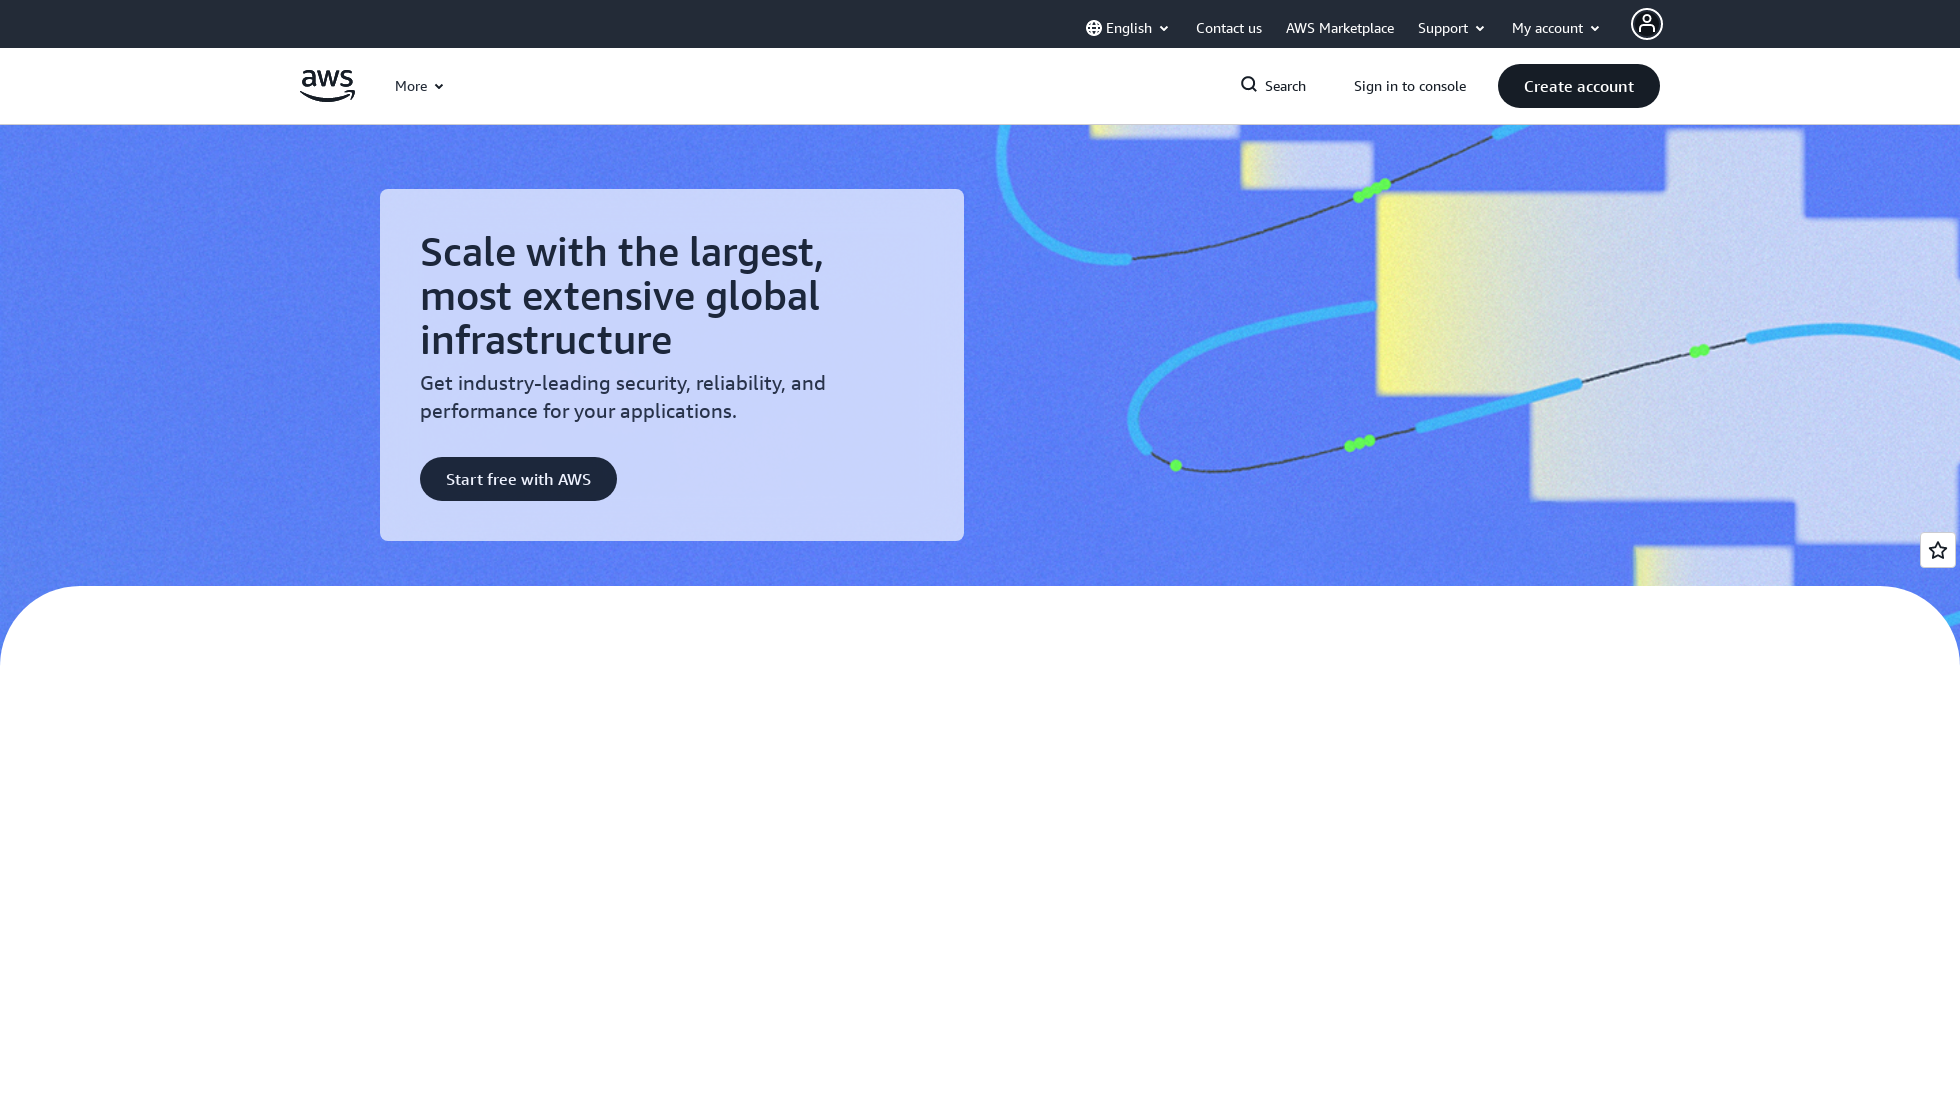Open AWS Marketplace link

point(1339,28)
